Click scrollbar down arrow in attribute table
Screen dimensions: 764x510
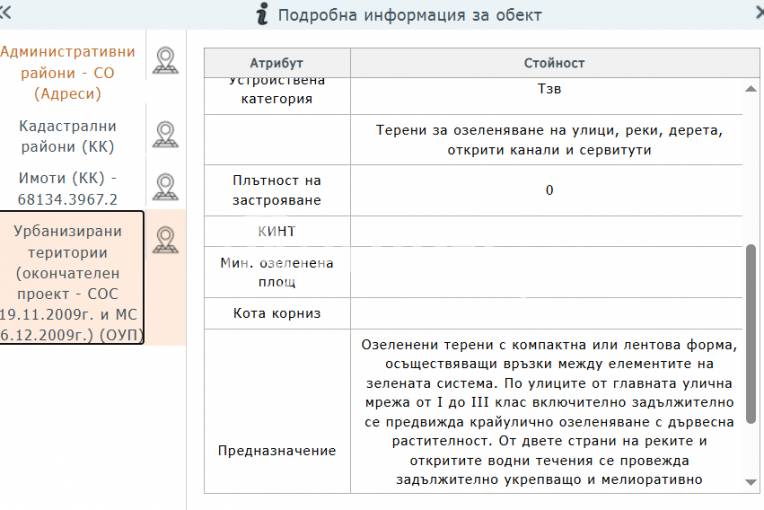pyautogui.click(x=751, y=482)
